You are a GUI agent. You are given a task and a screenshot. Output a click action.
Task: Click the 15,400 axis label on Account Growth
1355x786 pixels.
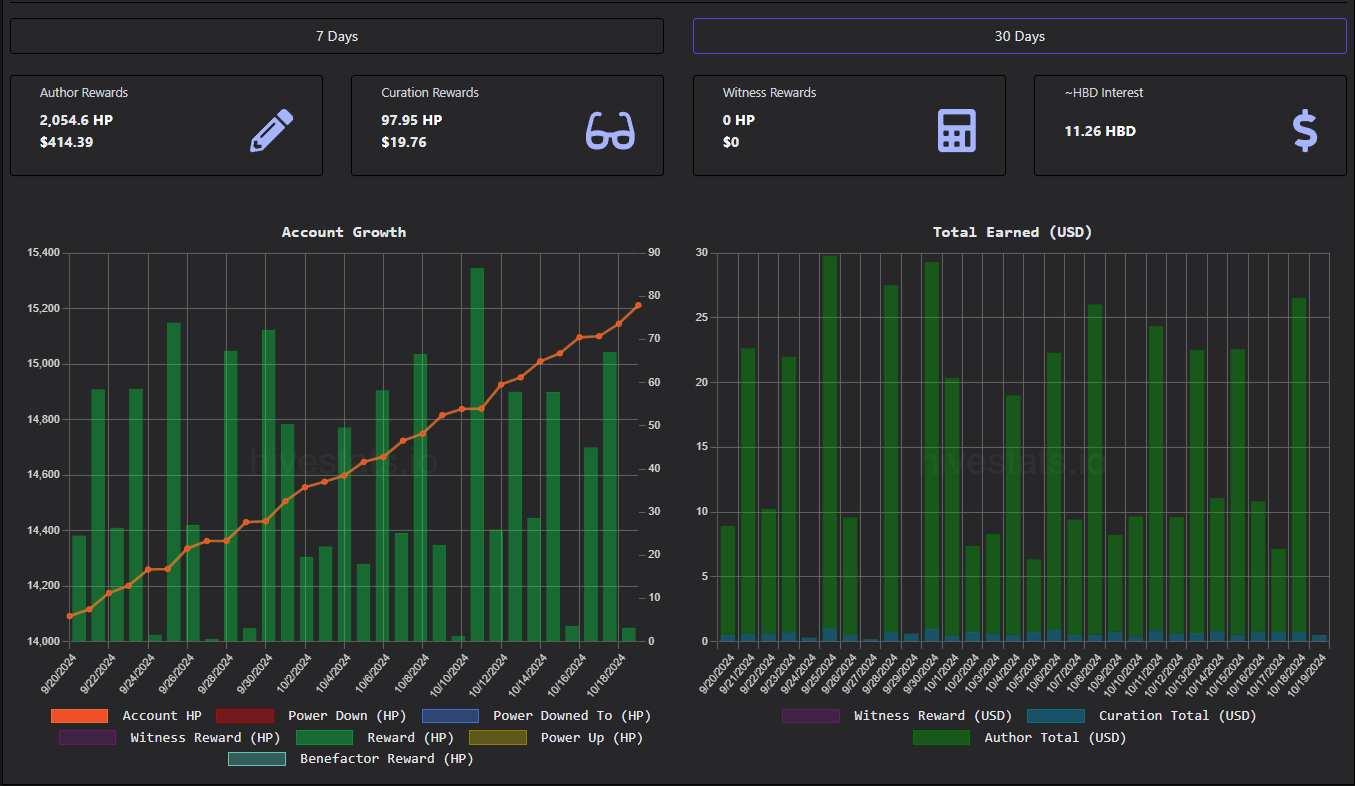tap(43, 253)
